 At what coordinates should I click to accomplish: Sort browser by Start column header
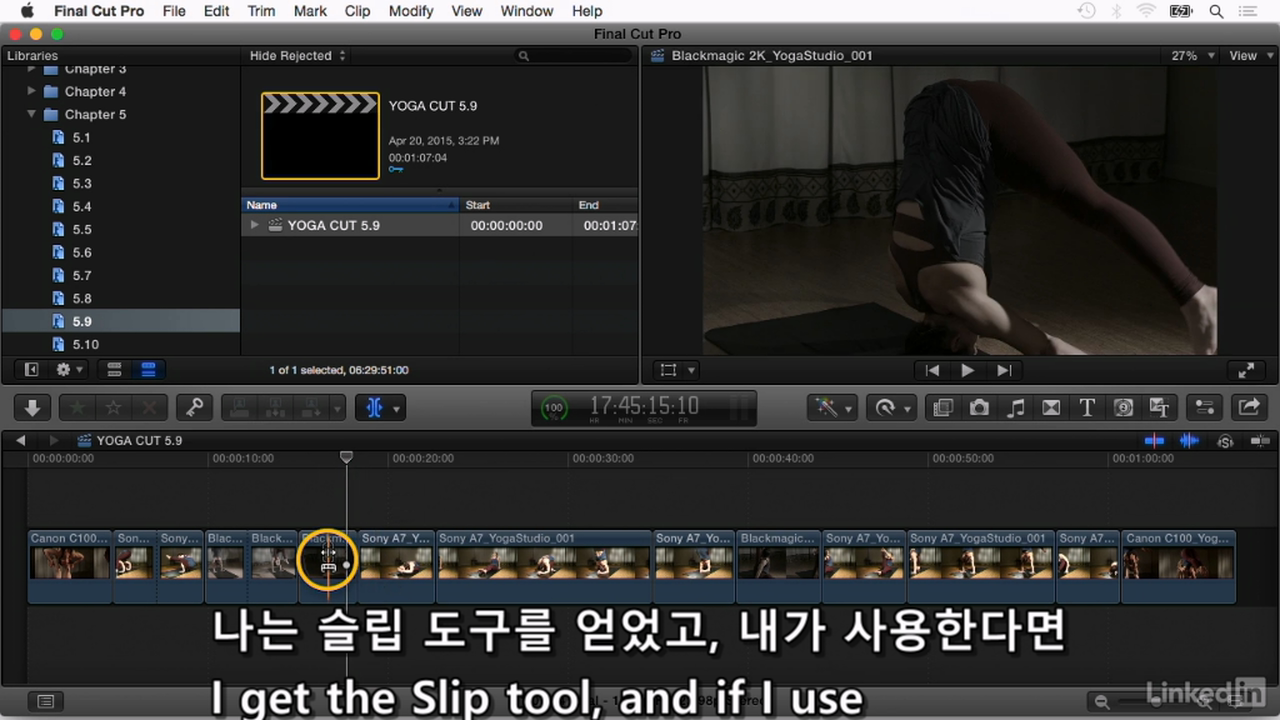coord(517,205)
